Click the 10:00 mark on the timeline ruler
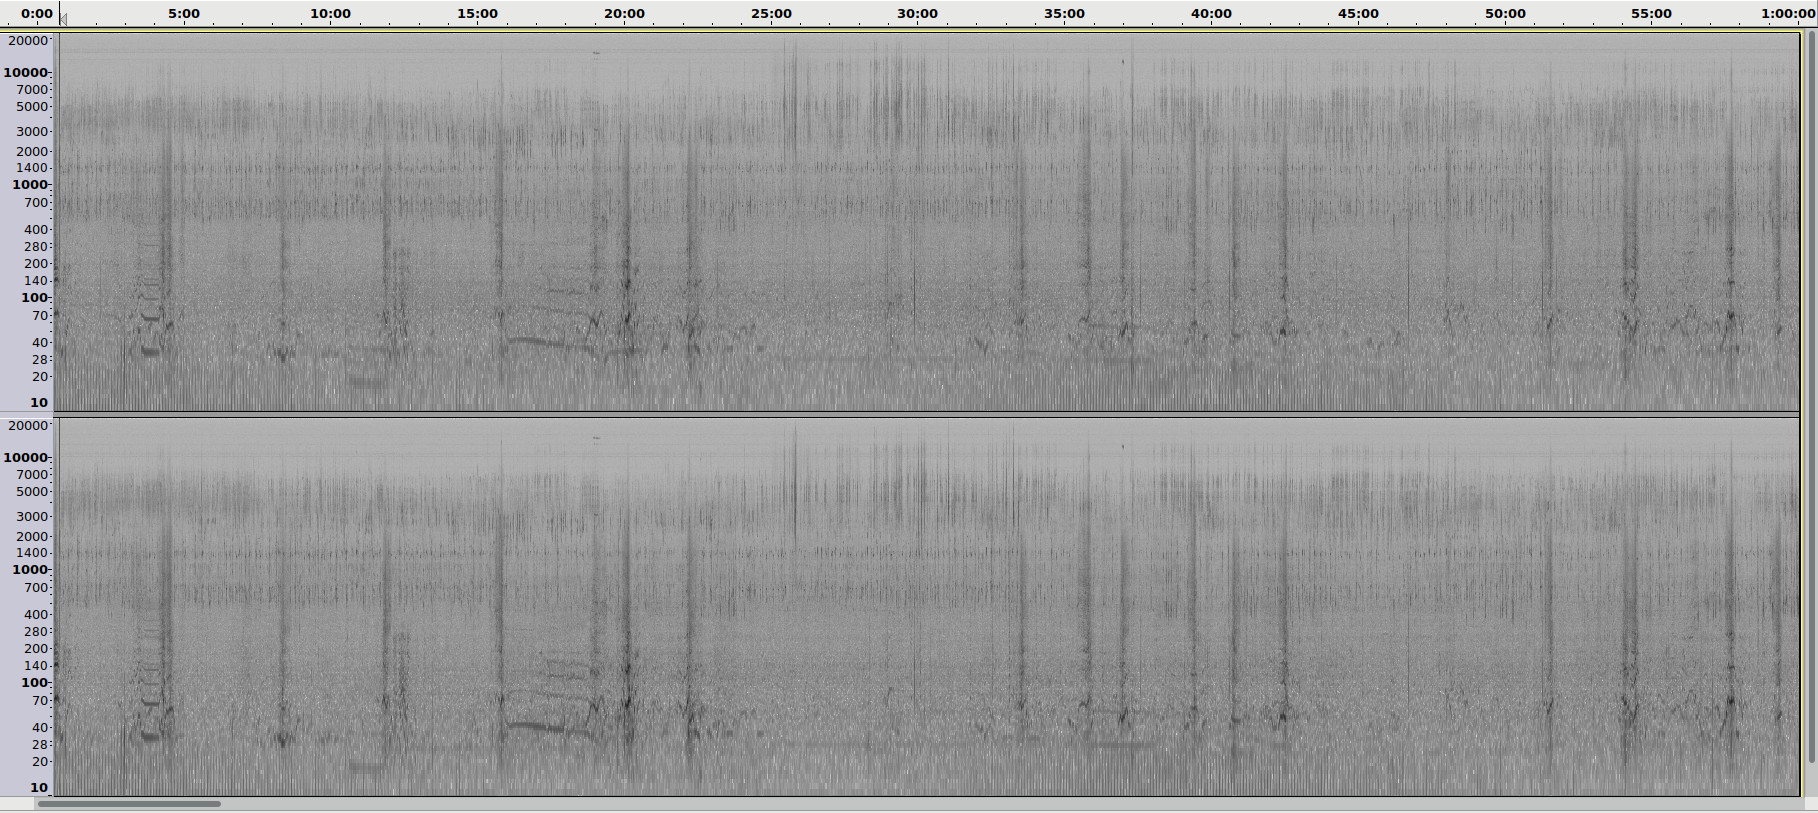This screenshot has height=813, width=1818. [330, 14]
